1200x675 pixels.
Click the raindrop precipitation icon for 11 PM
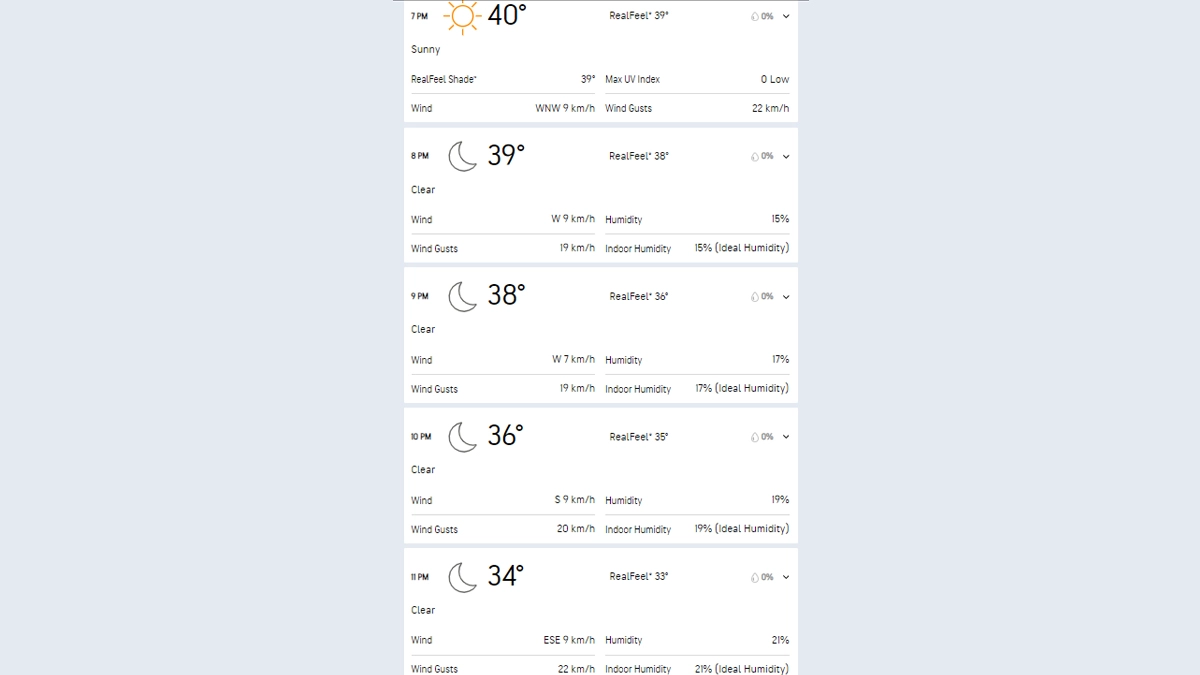pyautogui.click(x=755, y=577)
